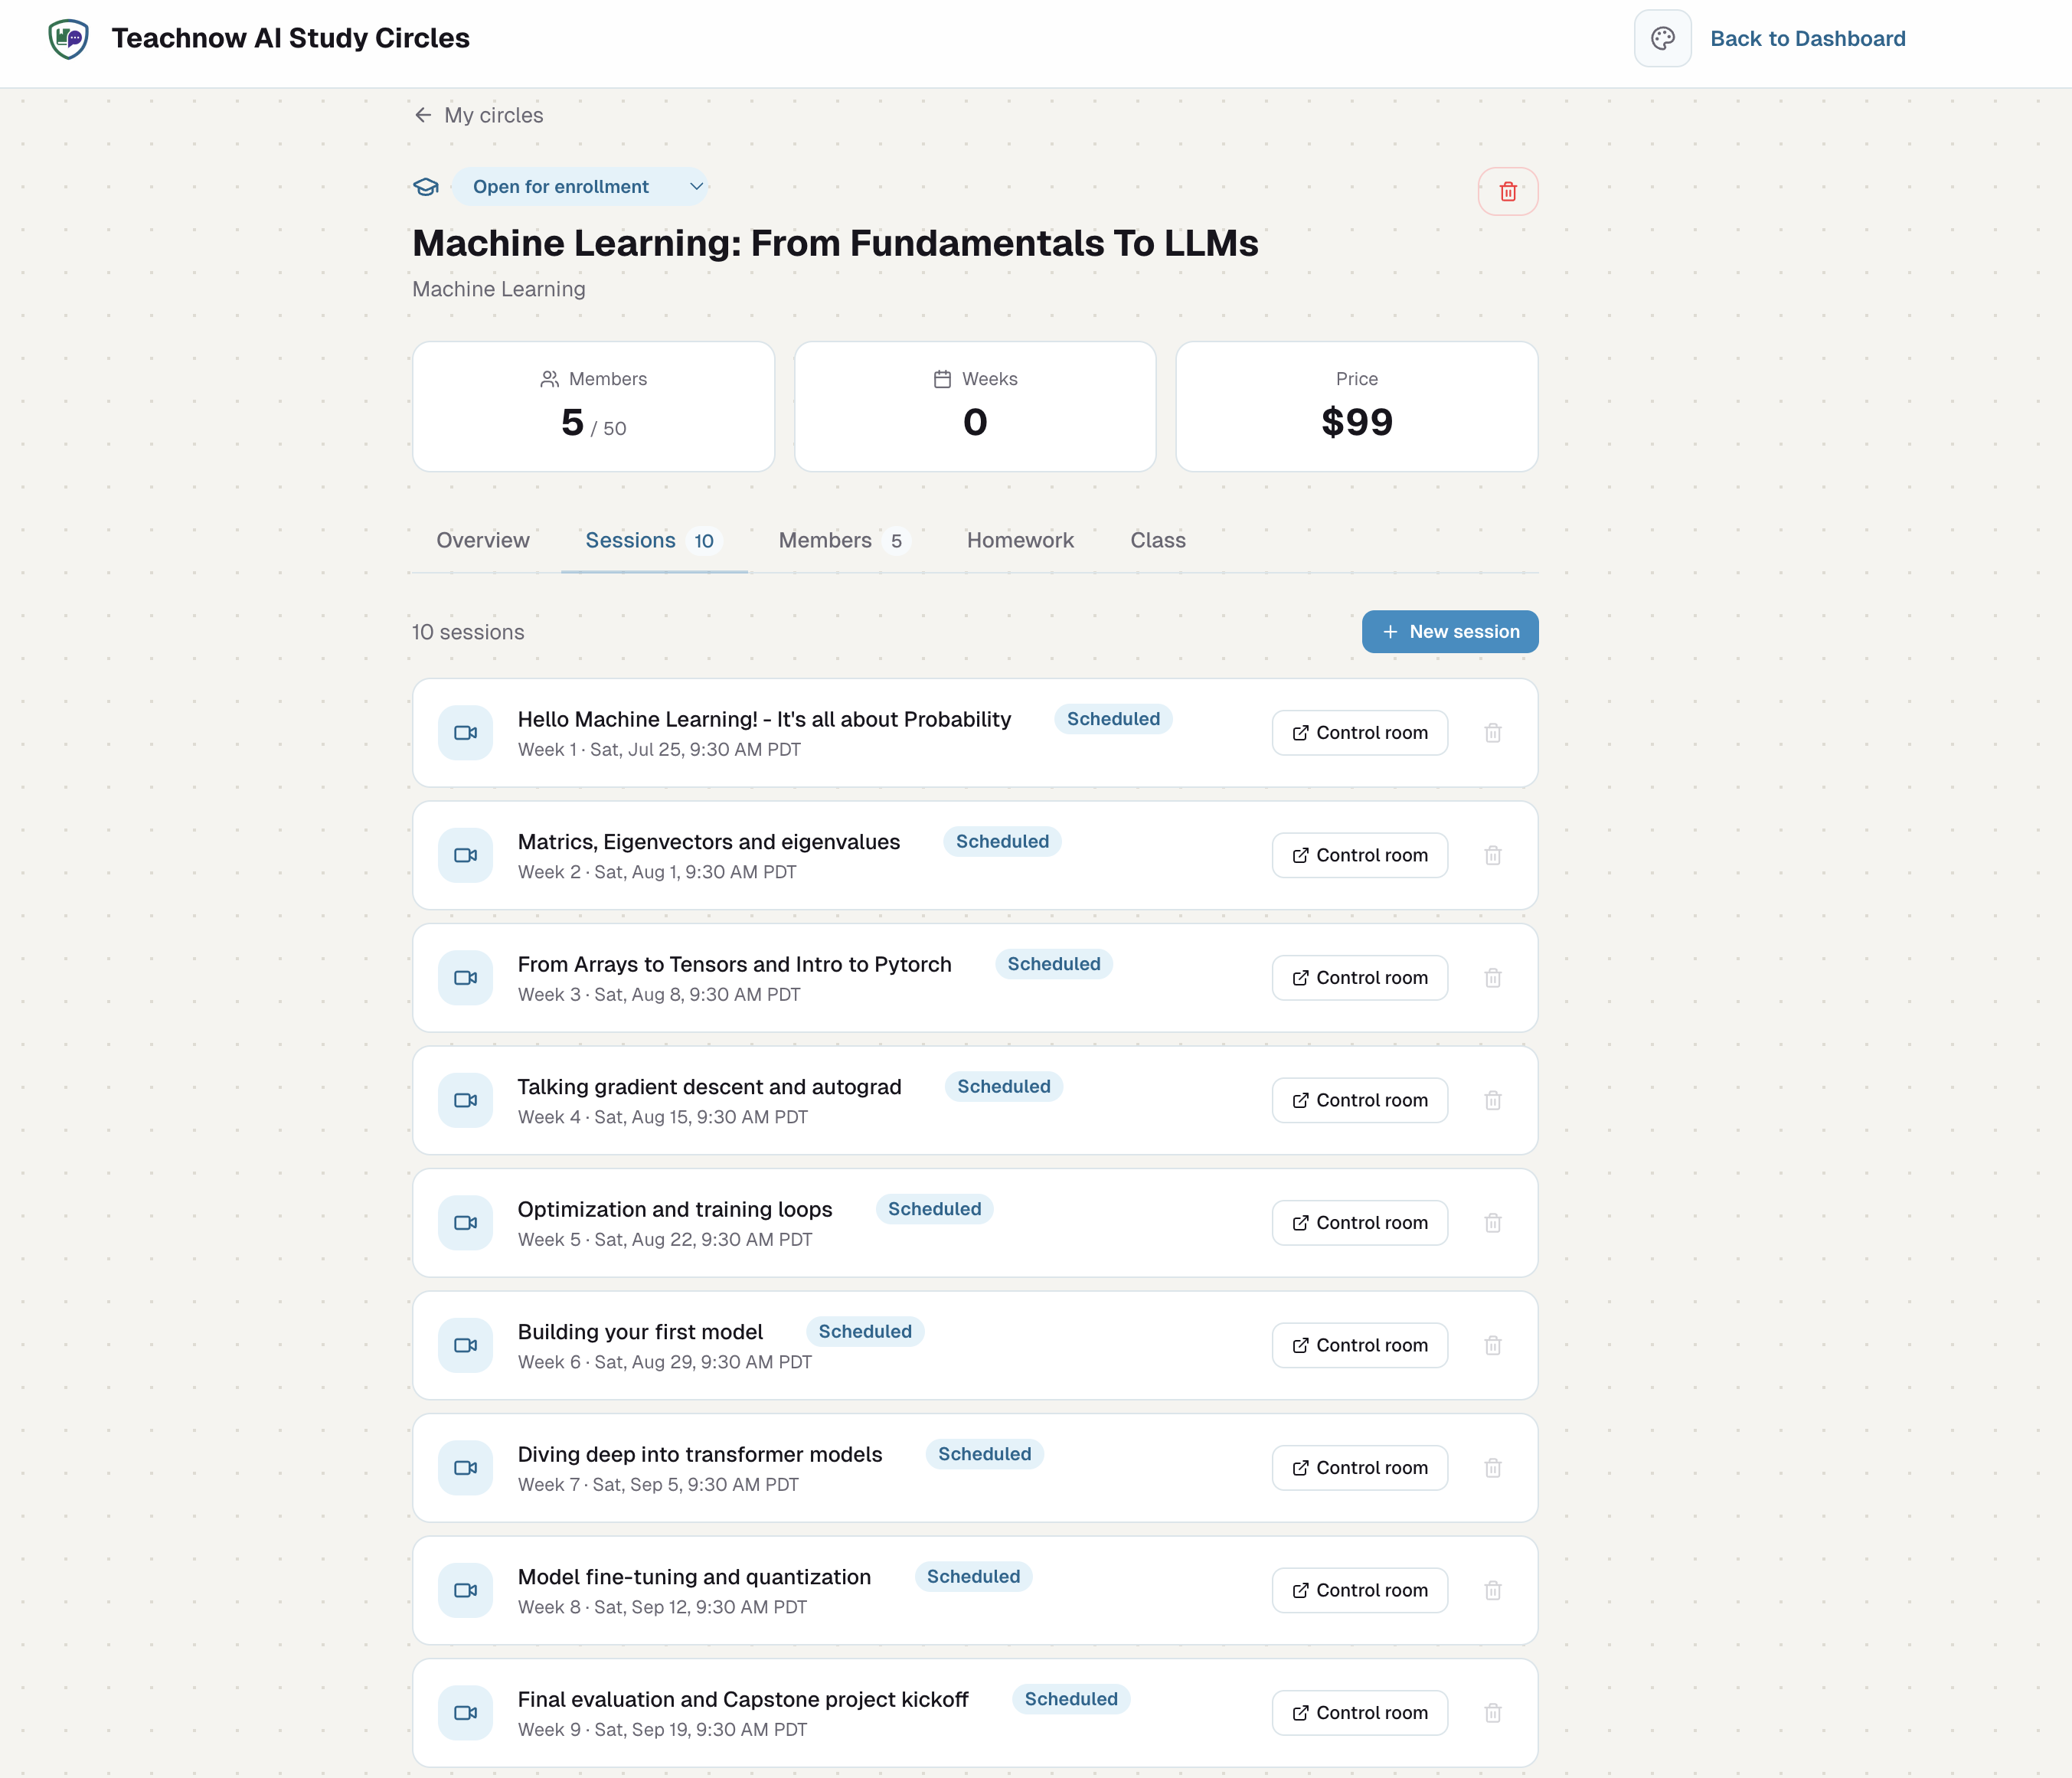2072x1778 pixels.
Task: Click video camera icon for Week 3 session
Action: tap(465, 978)
